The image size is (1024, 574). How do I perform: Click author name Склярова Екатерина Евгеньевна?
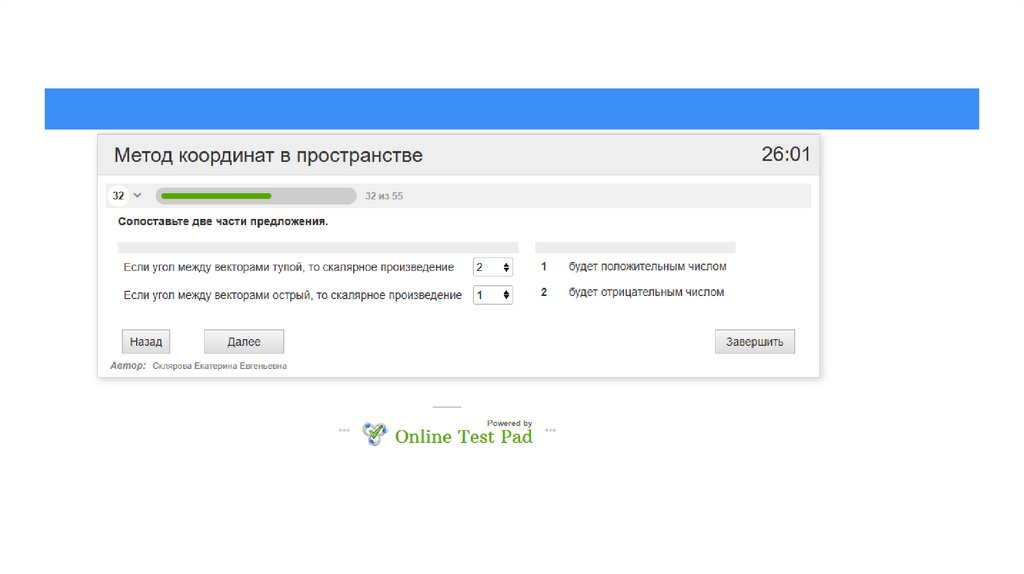click(219, 366)
